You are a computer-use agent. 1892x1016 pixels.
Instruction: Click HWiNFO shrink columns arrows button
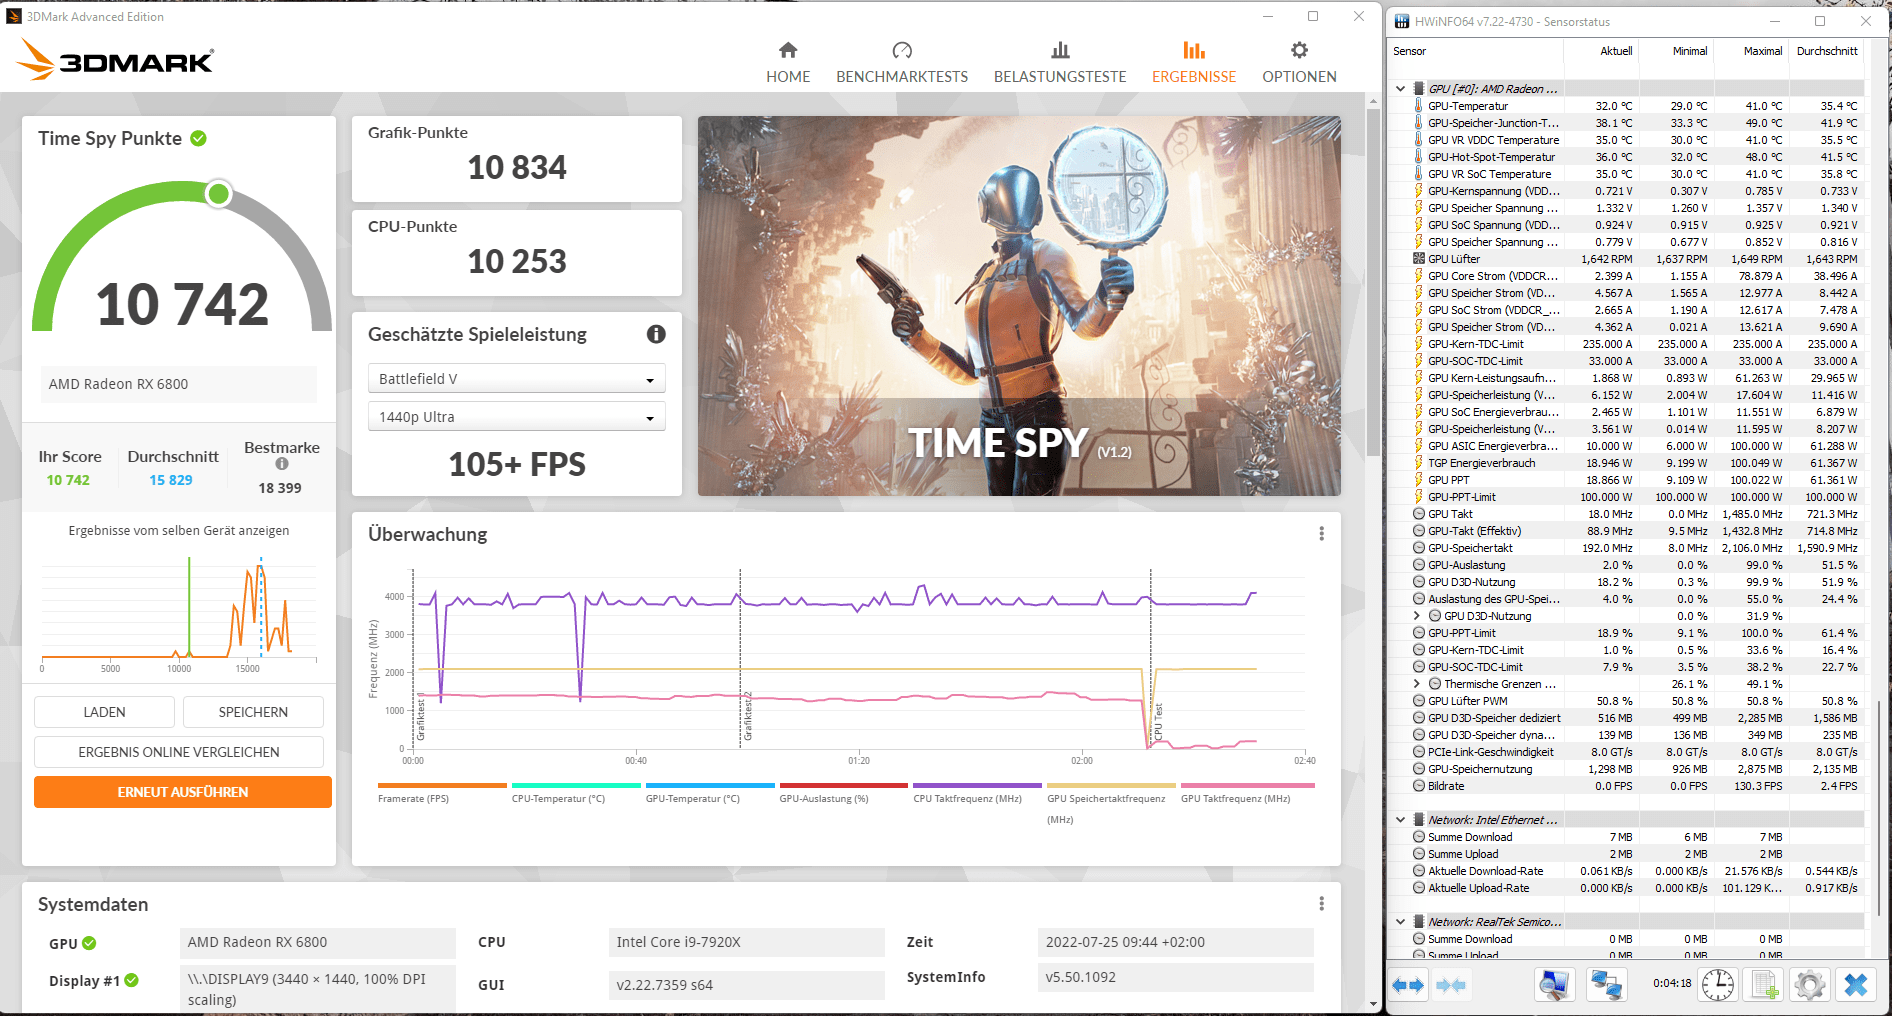(1451, 986)
